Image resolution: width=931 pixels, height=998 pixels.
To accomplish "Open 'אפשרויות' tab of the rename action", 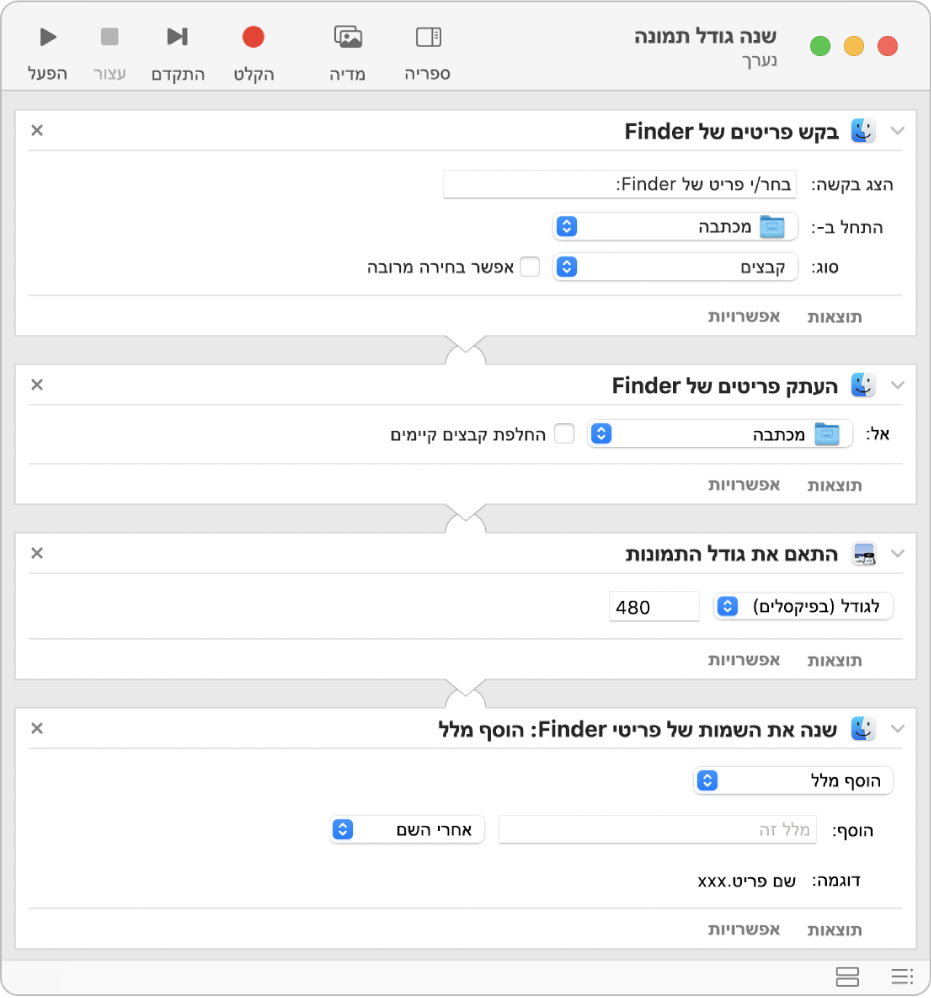I will point(744,929).
